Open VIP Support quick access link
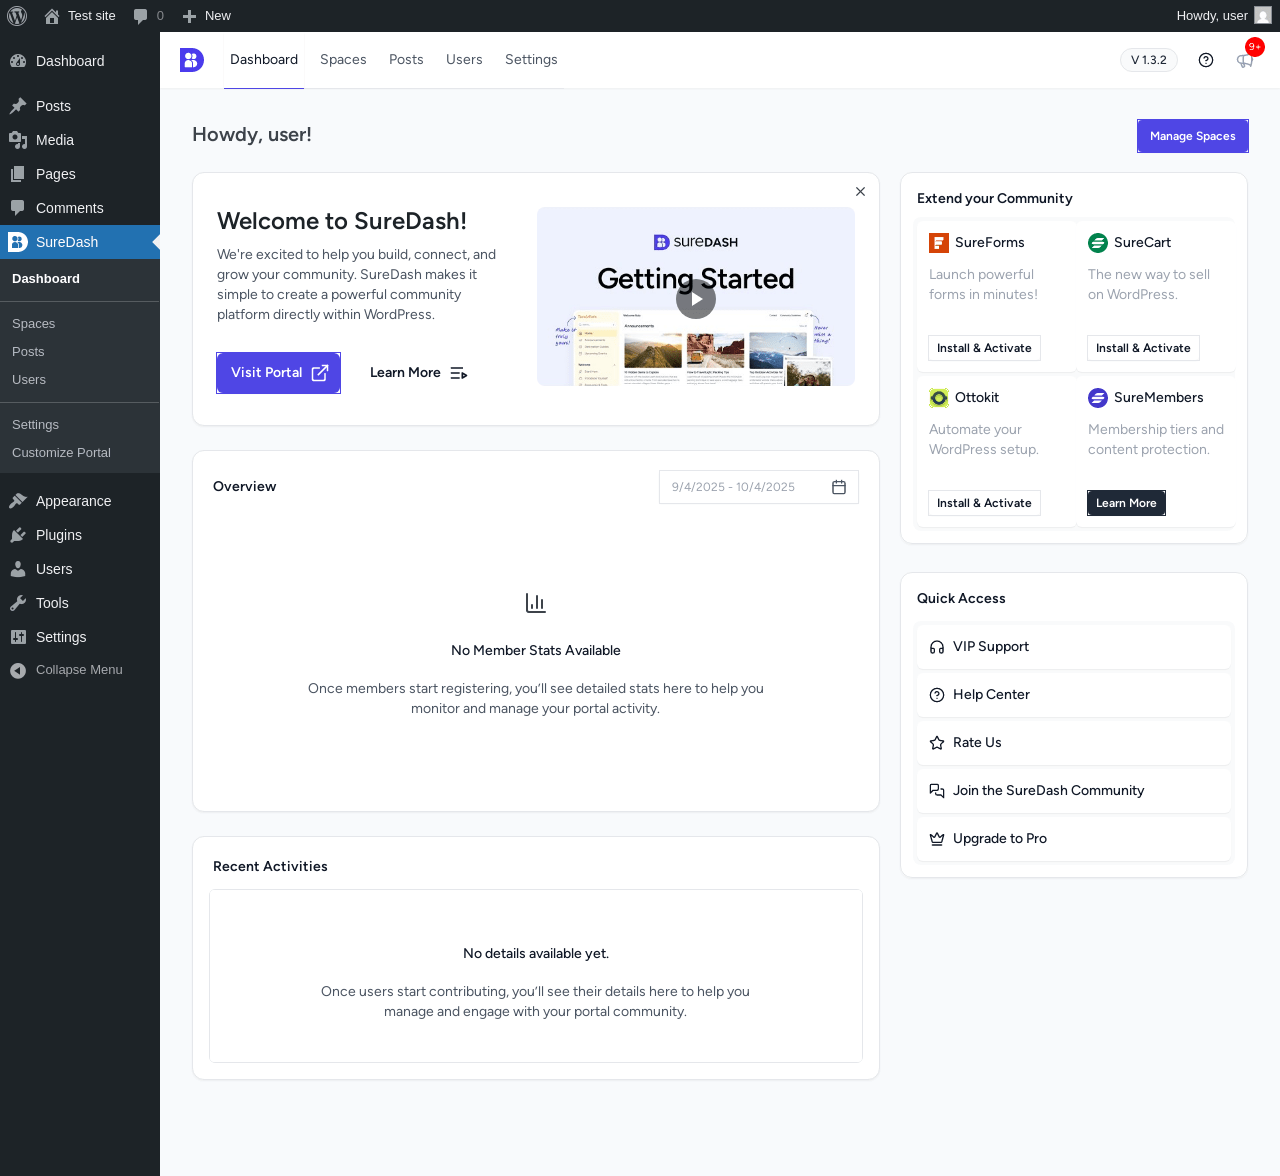Image resolution: width=1280 pixels, height=1176 pixels. coord(1074,647)
